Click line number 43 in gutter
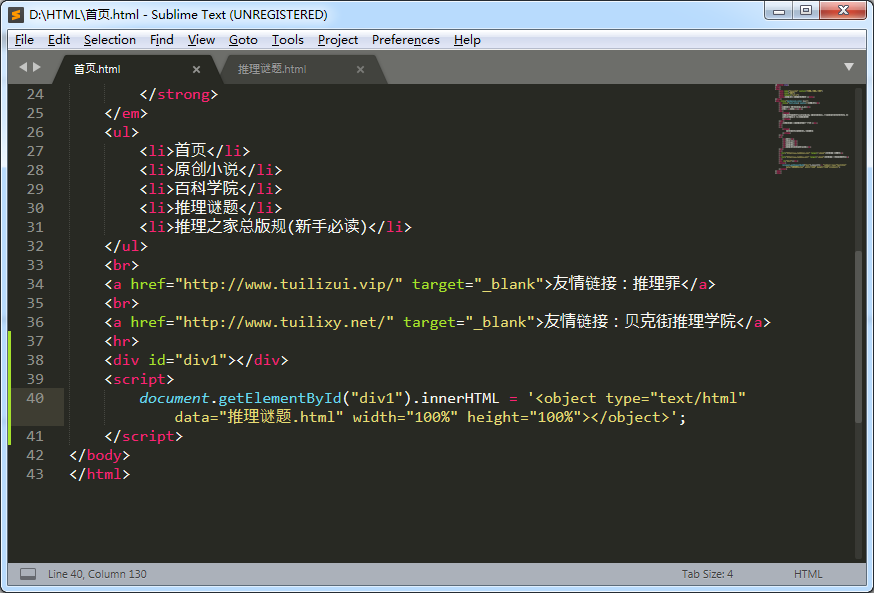874x593 pixels. click(35, 474)
